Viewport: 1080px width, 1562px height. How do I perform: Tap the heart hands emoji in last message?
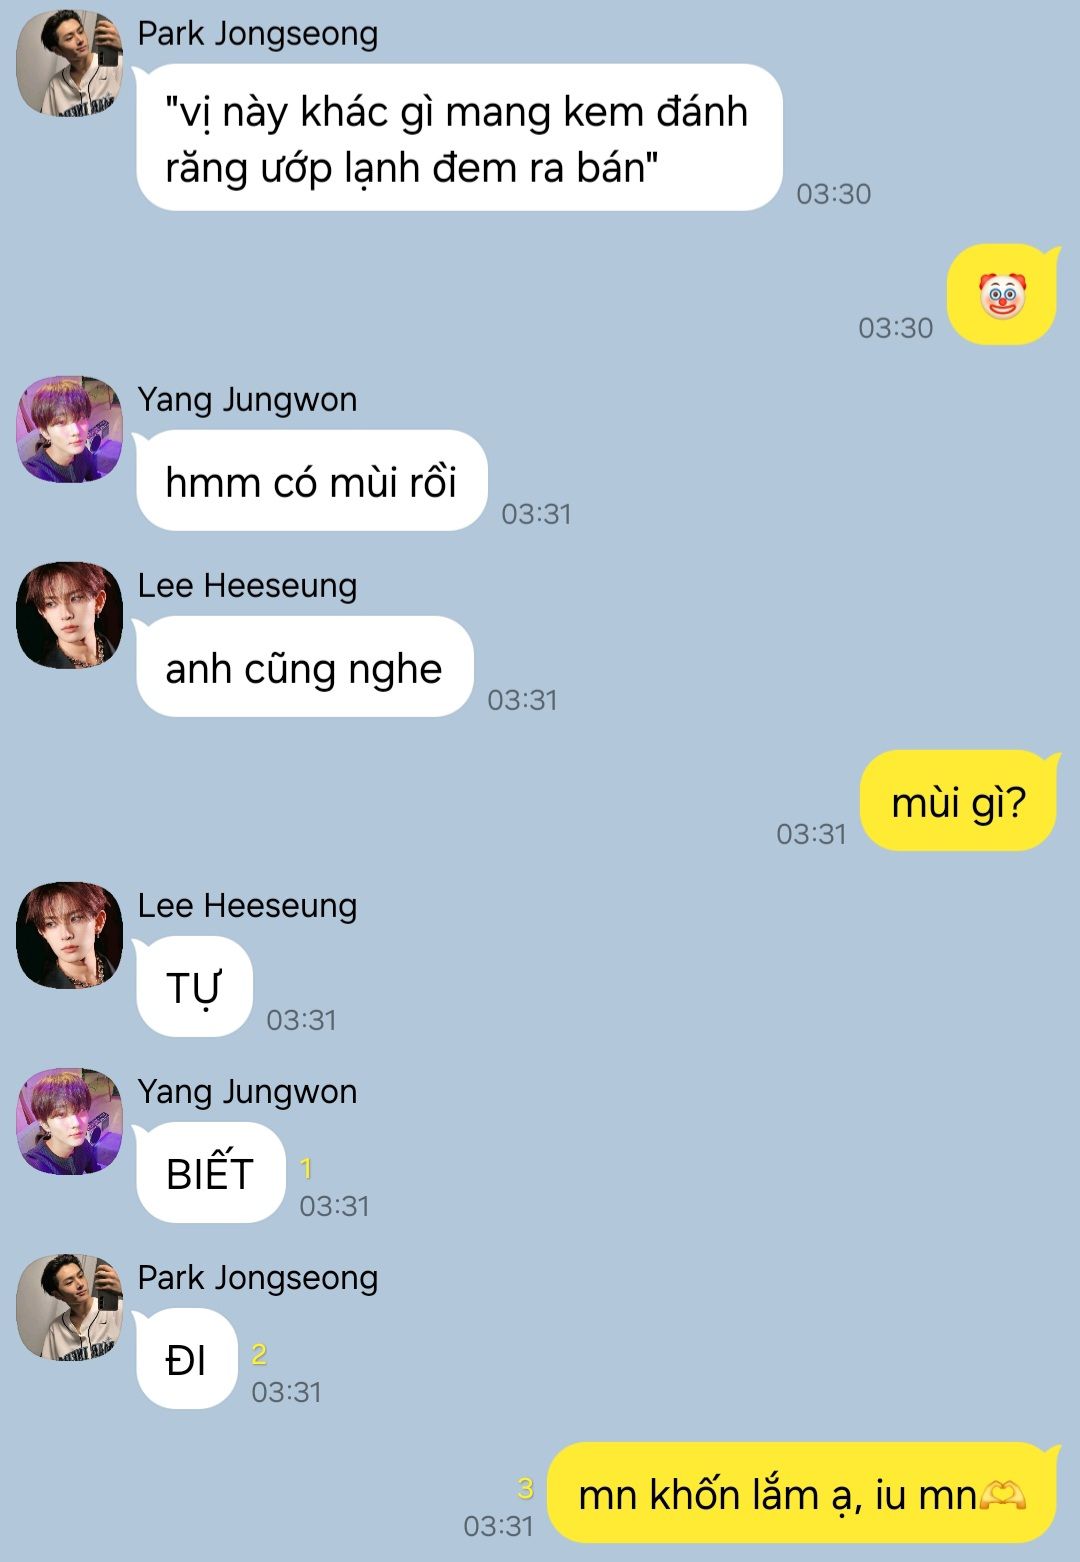(x=1001, y=1496)
